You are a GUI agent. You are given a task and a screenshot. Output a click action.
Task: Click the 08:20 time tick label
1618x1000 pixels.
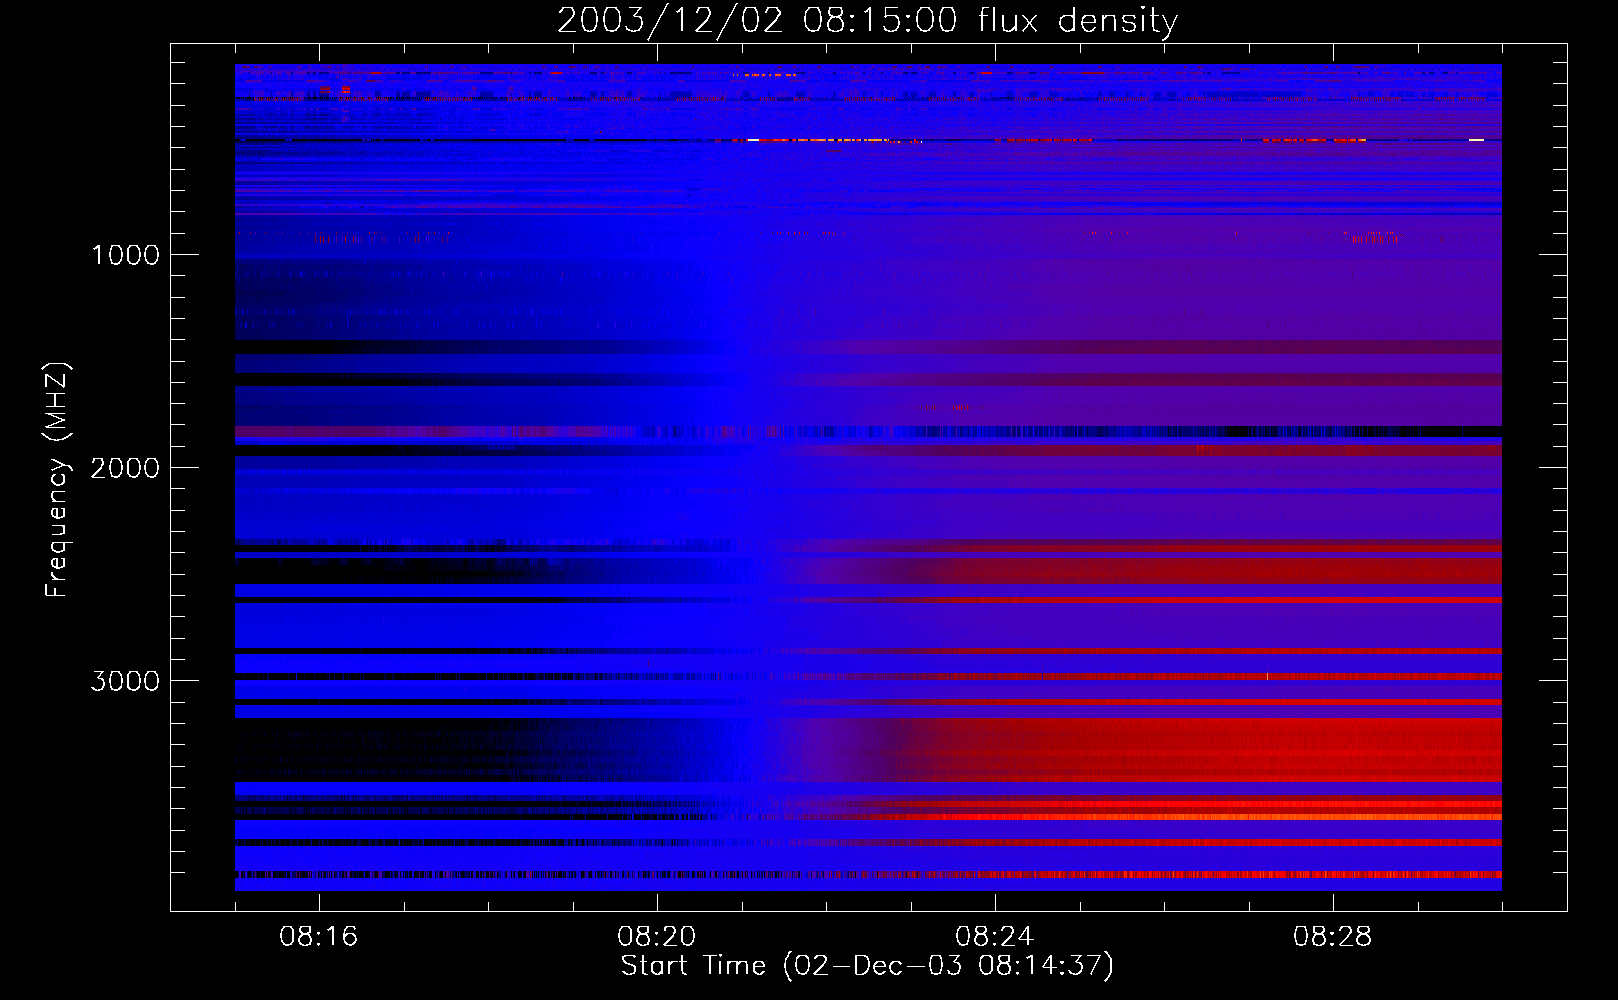pyautogui.click(x=657, y=937)
